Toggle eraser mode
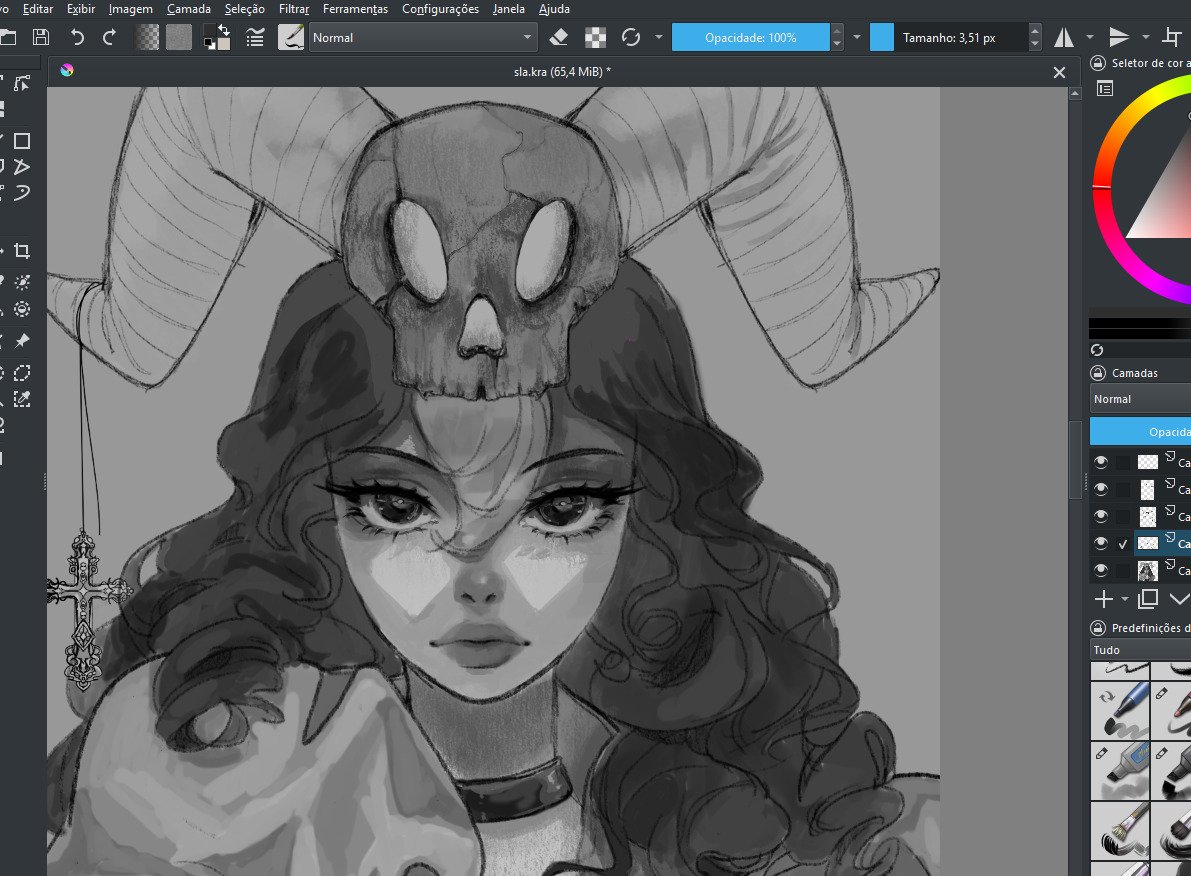Screen dimensions: 1191x876 pos(558,37)
